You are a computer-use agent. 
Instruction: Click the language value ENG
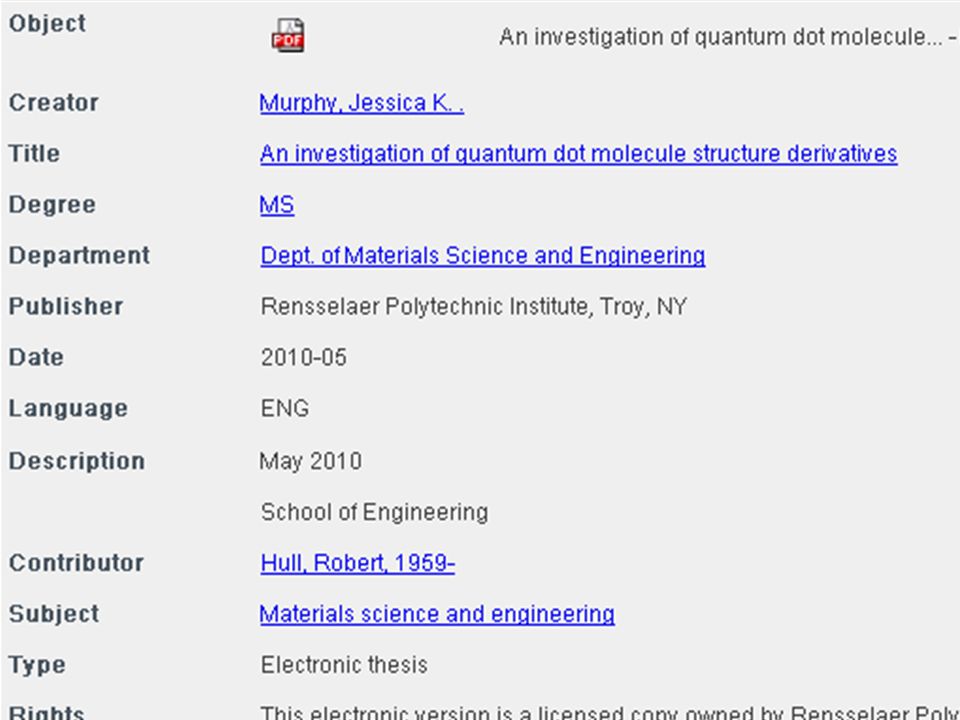(x=285, y=408)
